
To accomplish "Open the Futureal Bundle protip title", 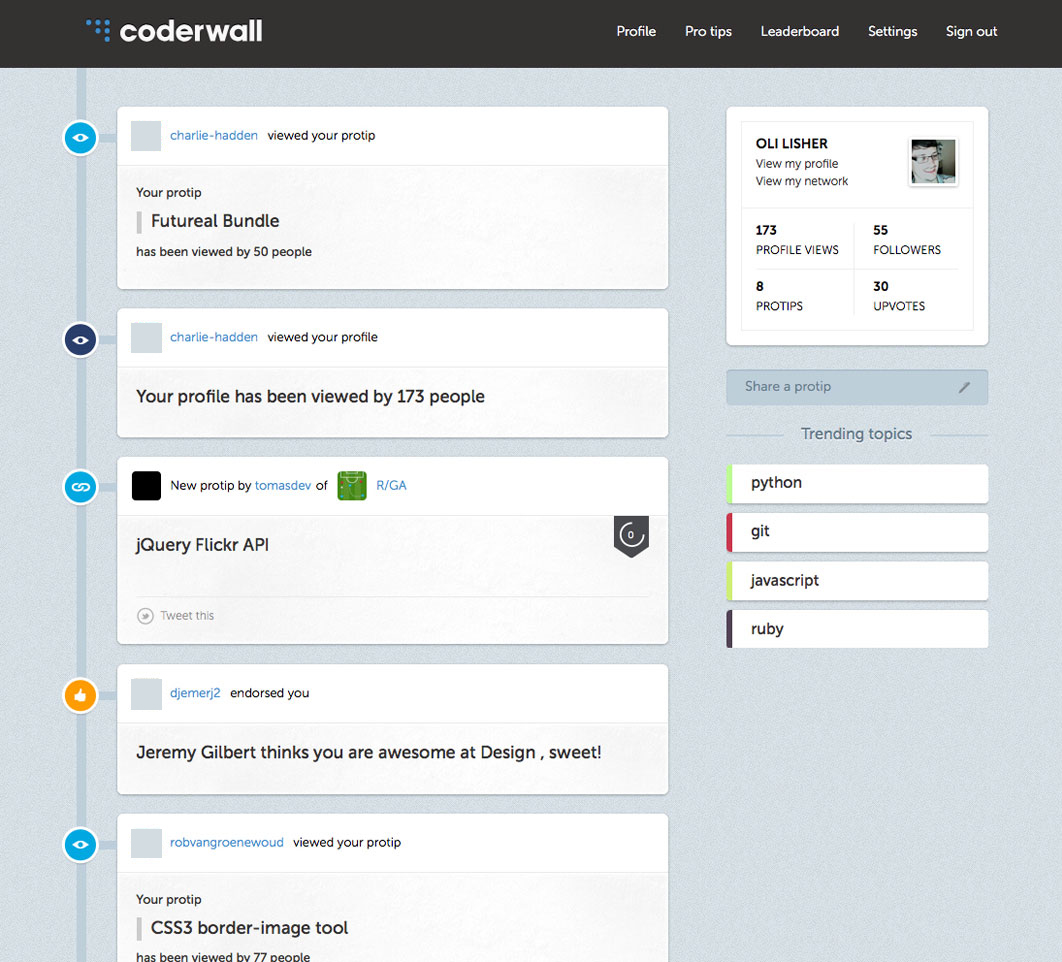I will (x=215, y=221).
